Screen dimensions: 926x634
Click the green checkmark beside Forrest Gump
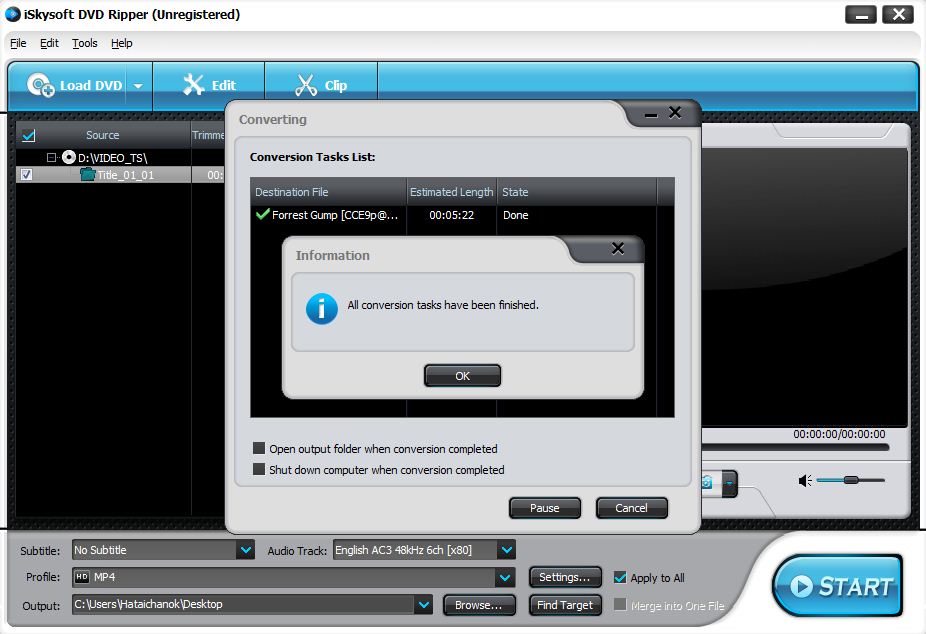click(262, 214)
